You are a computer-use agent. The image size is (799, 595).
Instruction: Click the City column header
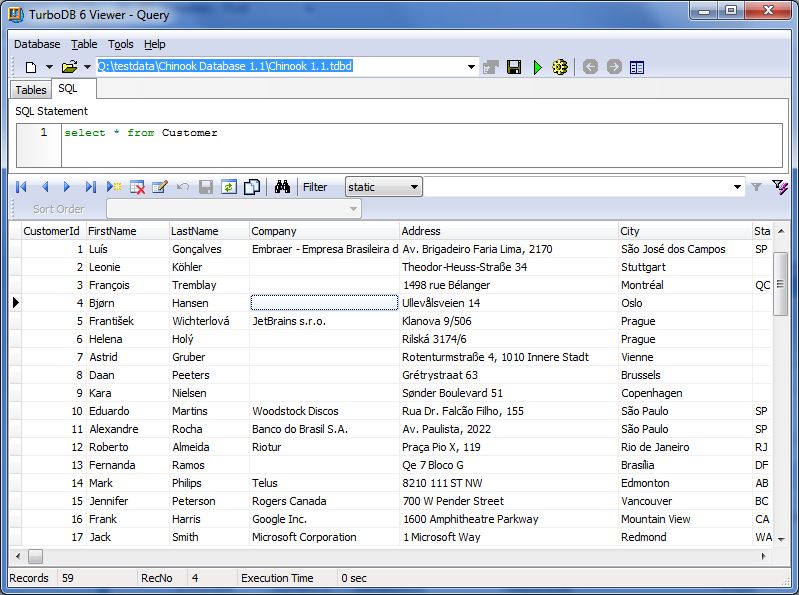pos(684,231)
